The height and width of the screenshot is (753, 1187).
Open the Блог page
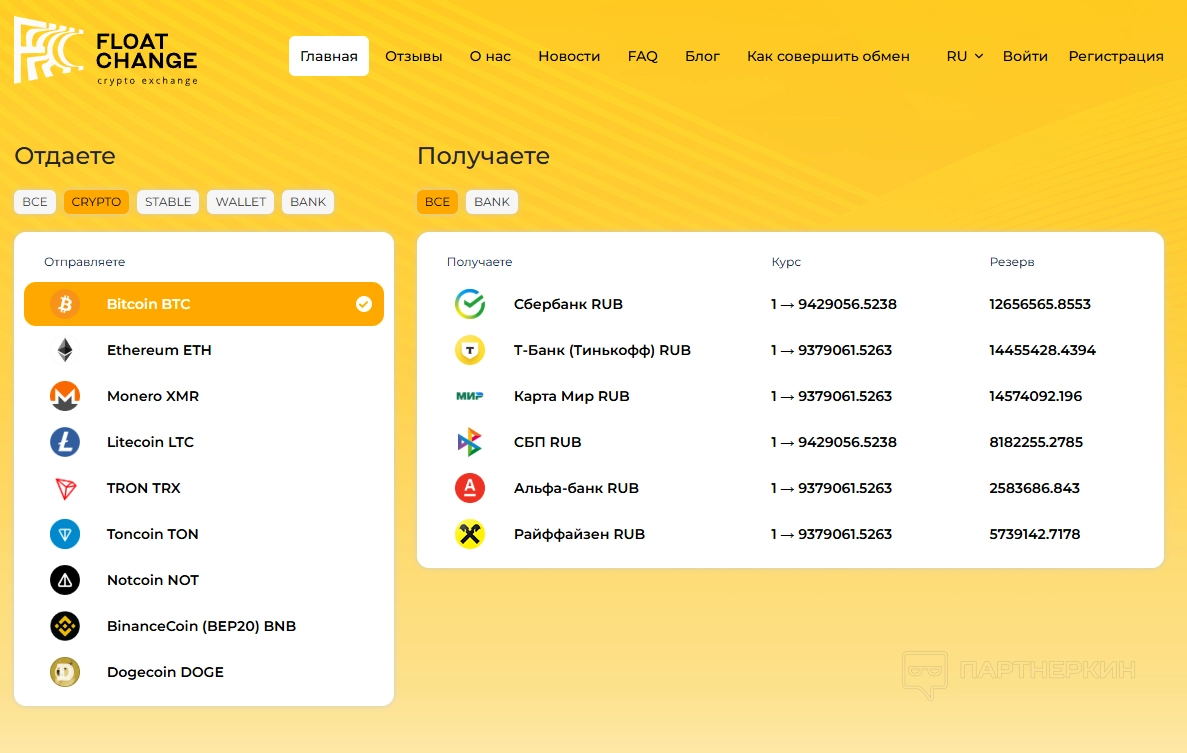pyautogui.click(x=703, y=56)
